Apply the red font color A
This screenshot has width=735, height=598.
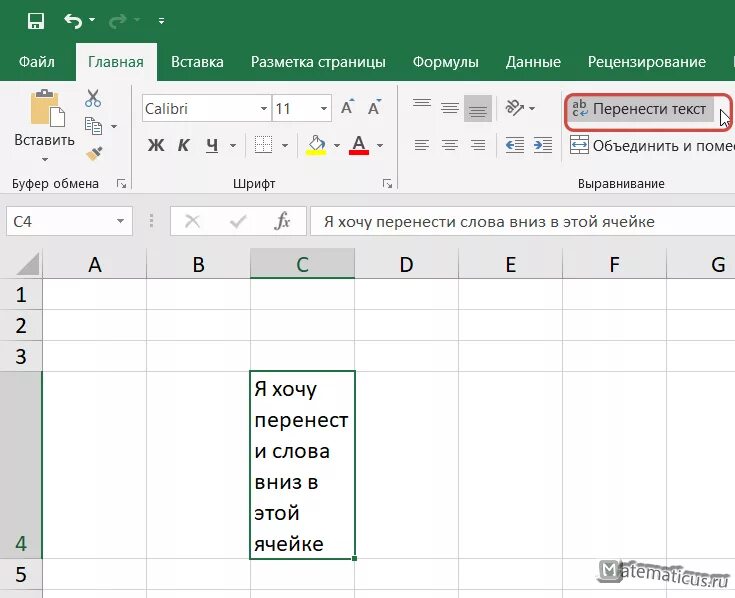tap(359, 145)
